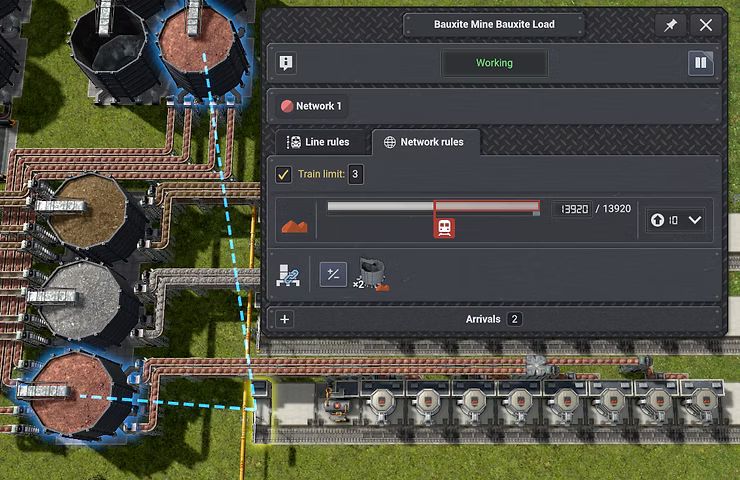The height and width of the screenshot is (480, 740).
Task: Click the add/remove connections button
Action: coord(333,274)
